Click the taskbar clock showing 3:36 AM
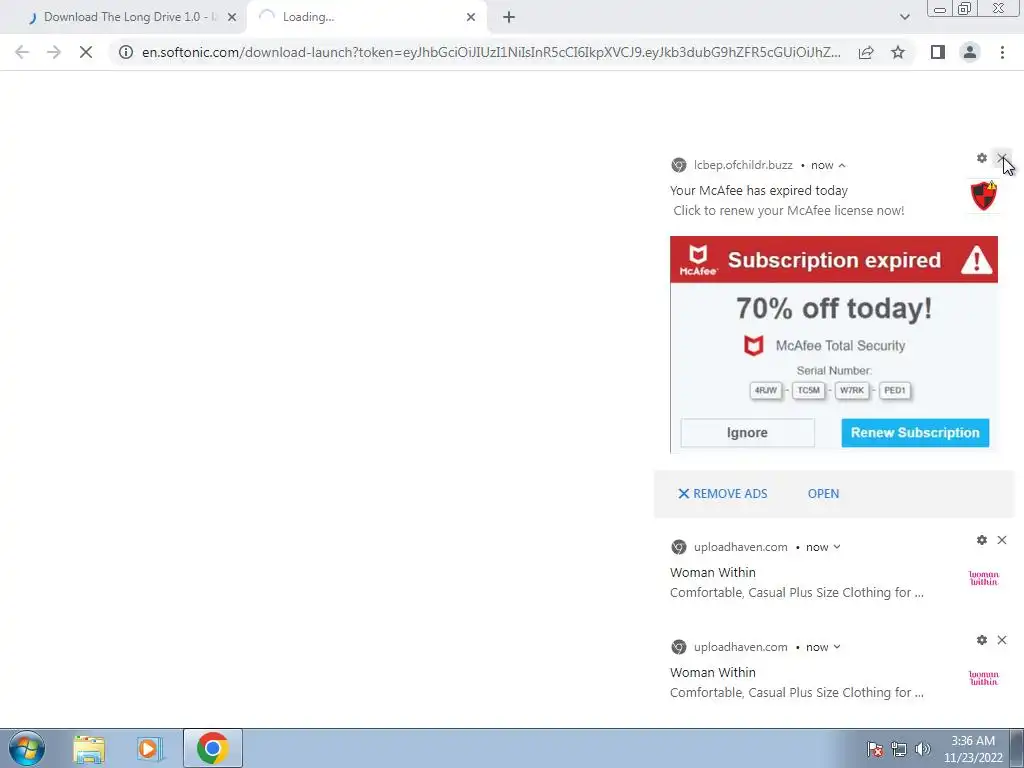This screenshot has height=768, width=1024. [972, 749]
